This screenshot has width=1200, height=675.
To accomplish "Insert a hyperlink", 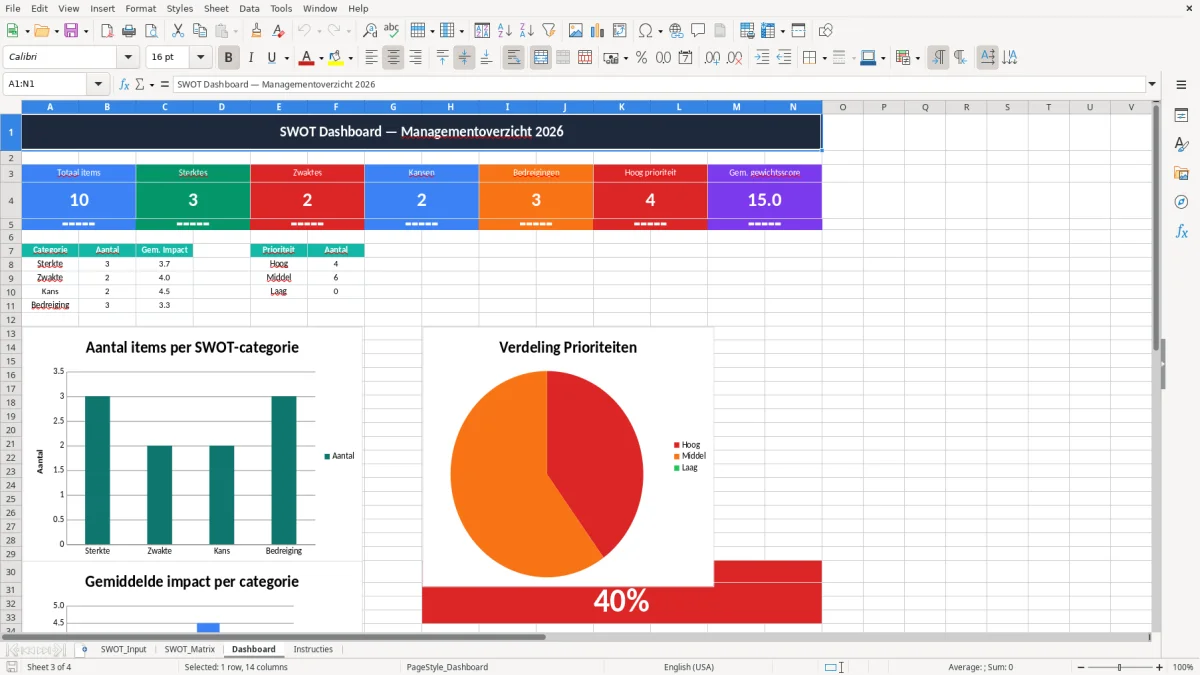I will click(676, 31).
